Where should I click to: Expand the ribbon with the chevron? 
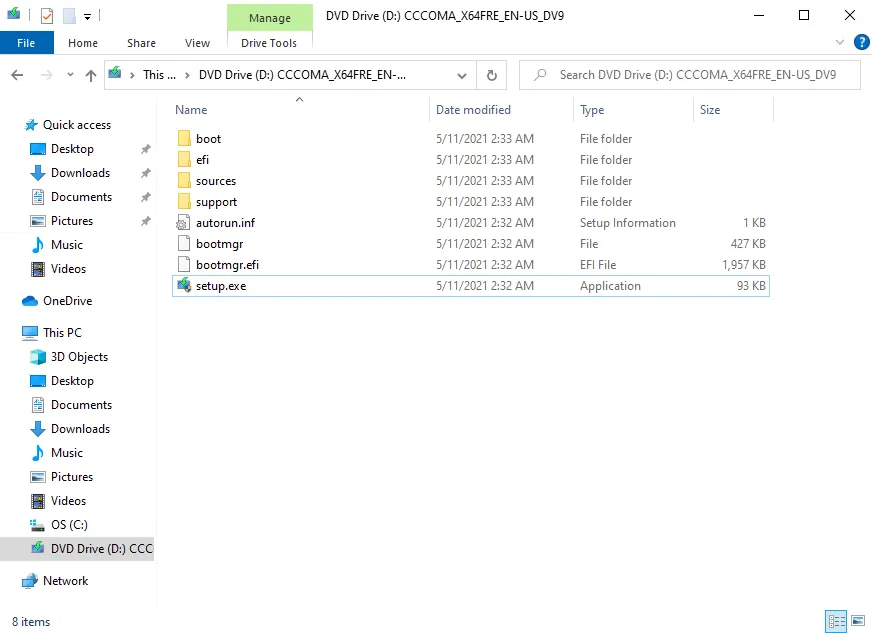click(x=840, y=42)
